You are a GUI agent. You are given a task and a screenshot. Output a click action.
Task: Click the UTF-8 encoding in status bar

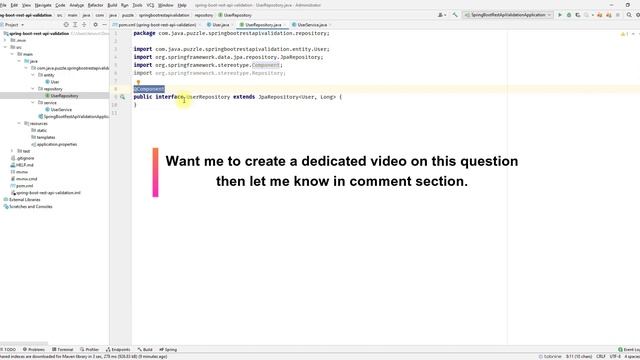click(x=615, y=357)
